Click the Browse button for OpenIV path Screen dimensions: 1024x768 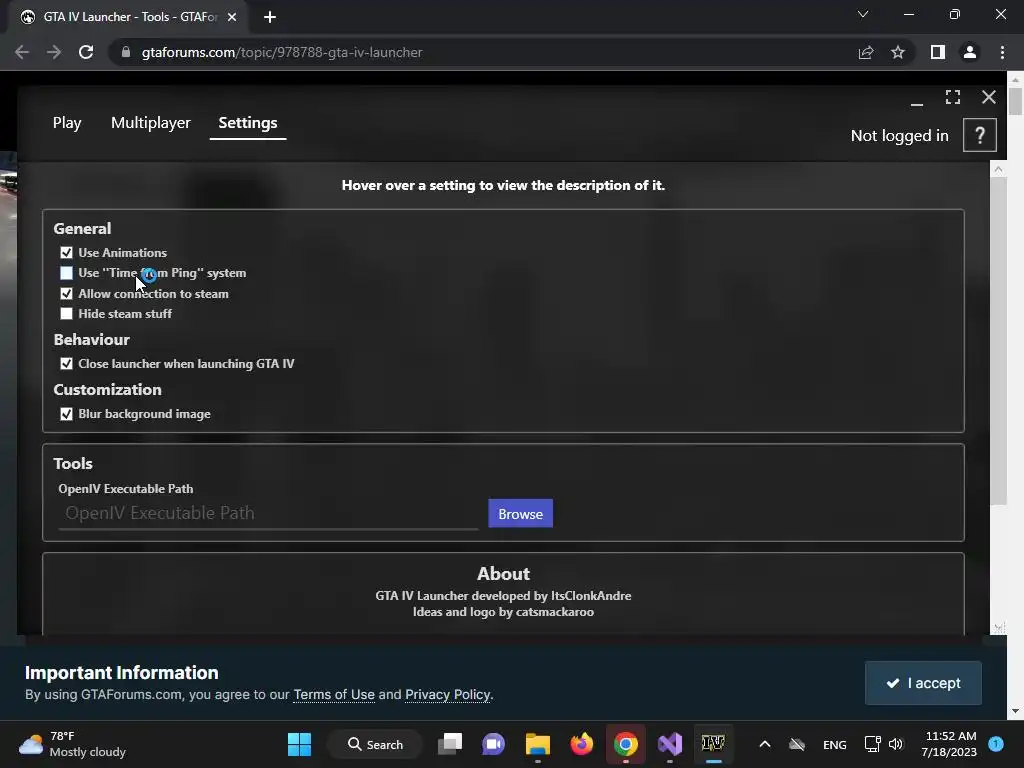point(520,514)
